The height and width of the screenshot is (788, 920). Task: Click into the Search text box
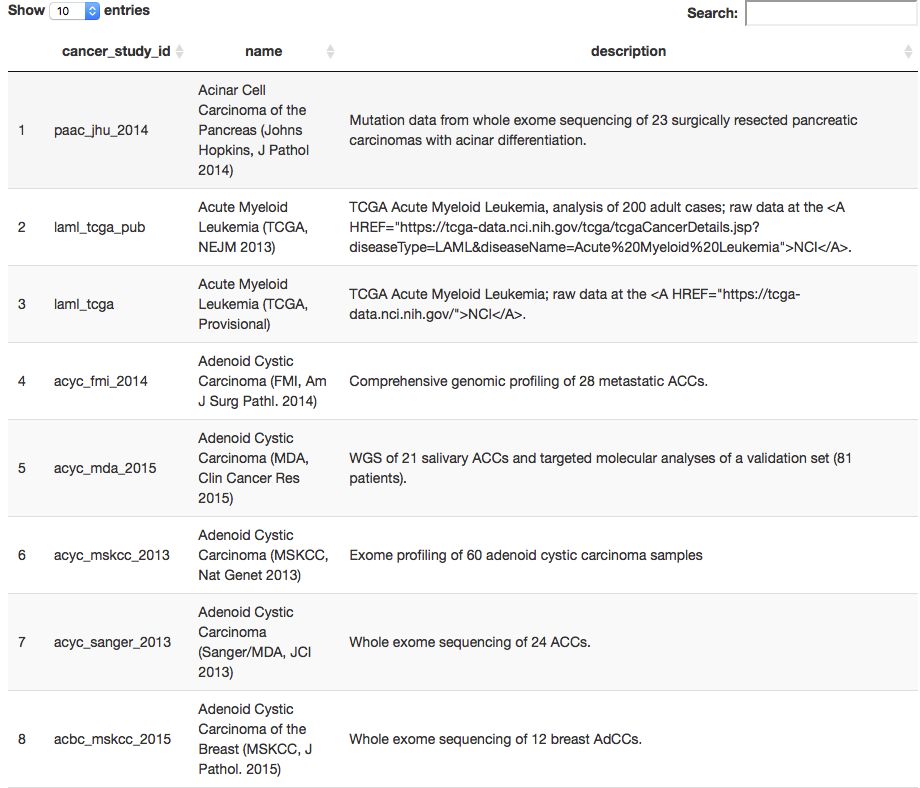[x=830, y=13]
